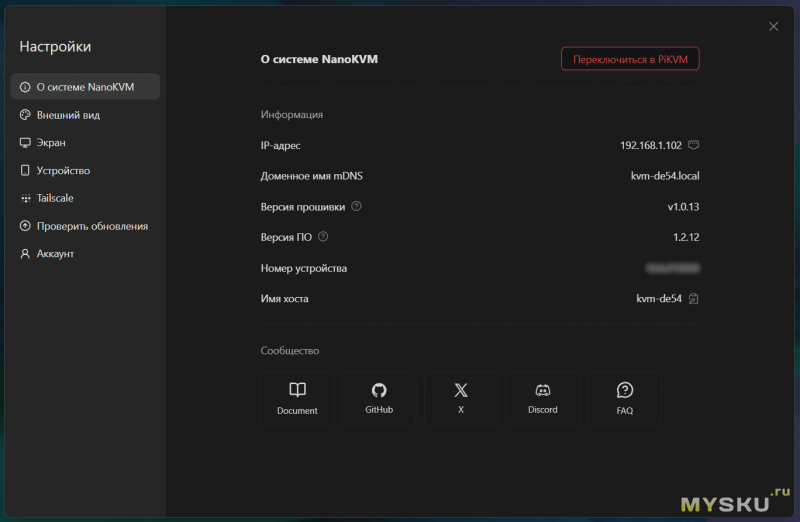Click the help icon next to Версия прошивки
This screenshot has width=800, height=522.
click(357, 207)
